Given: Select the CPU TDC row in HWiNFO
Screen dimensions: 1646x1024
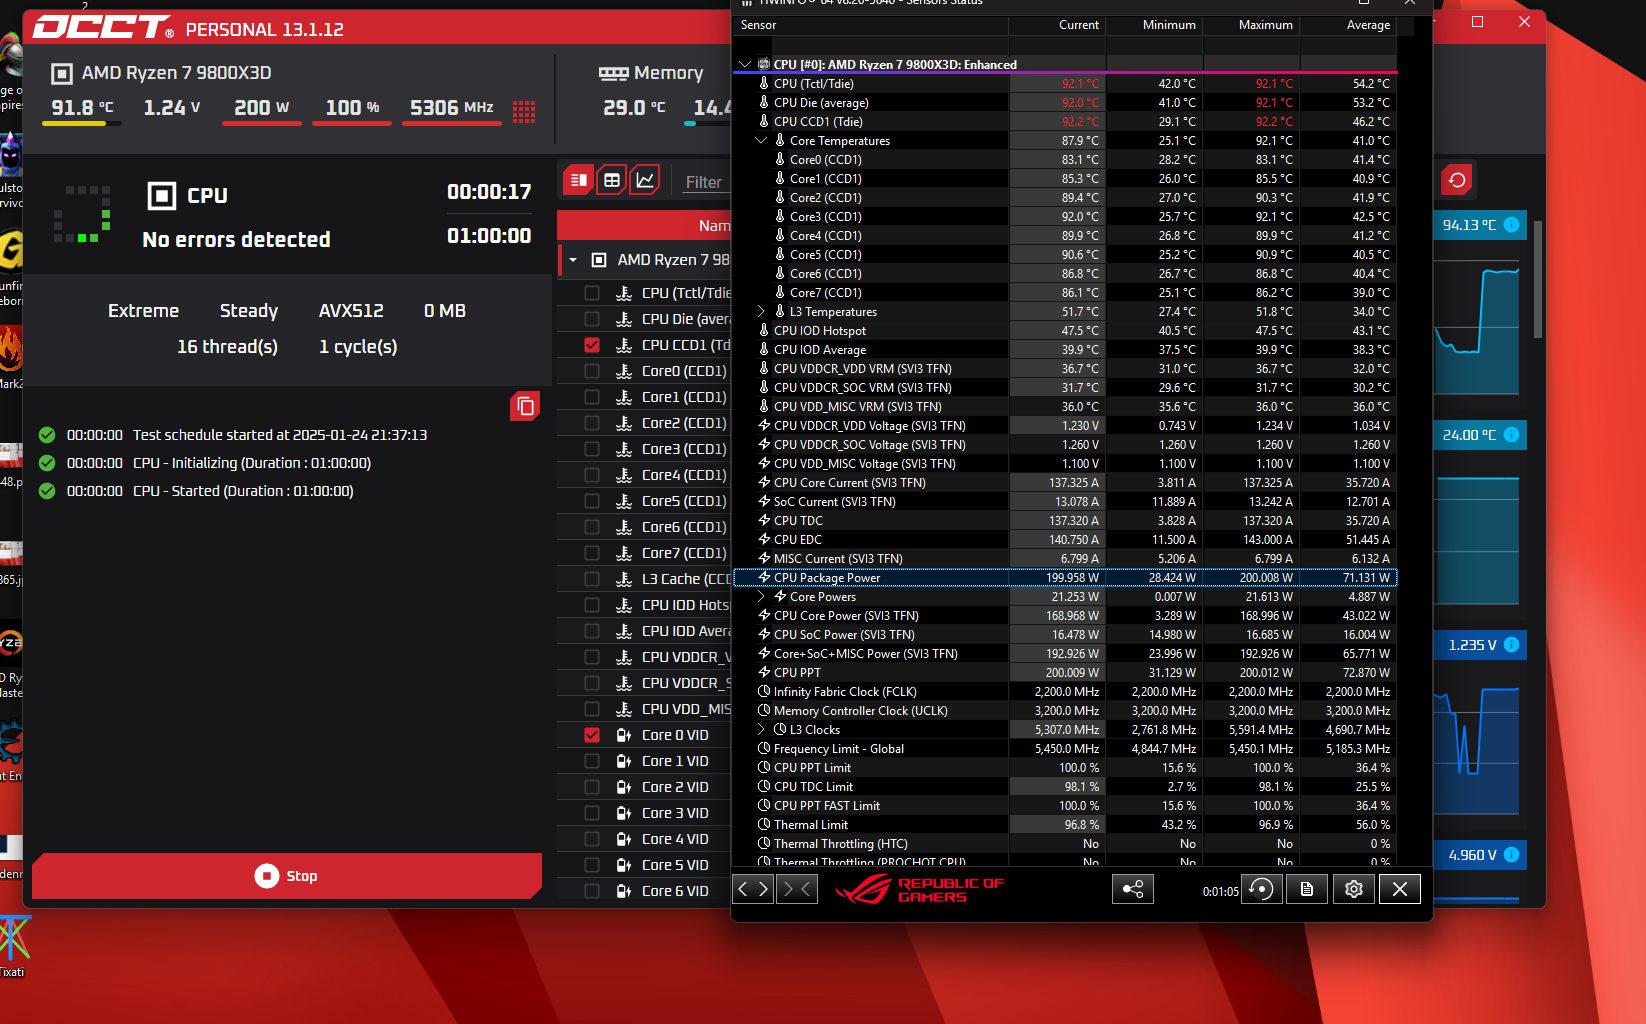Looking at the screenshot, I should (x=1065, y=521).
